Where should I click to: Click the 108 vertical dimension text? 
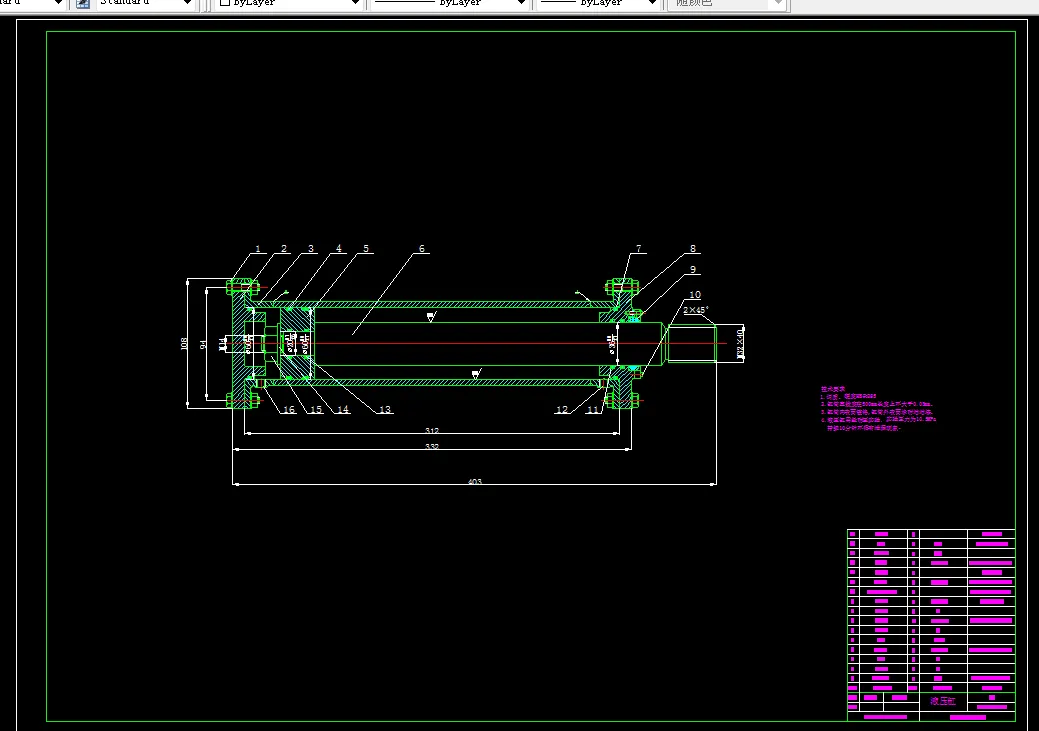pos(184,343)
